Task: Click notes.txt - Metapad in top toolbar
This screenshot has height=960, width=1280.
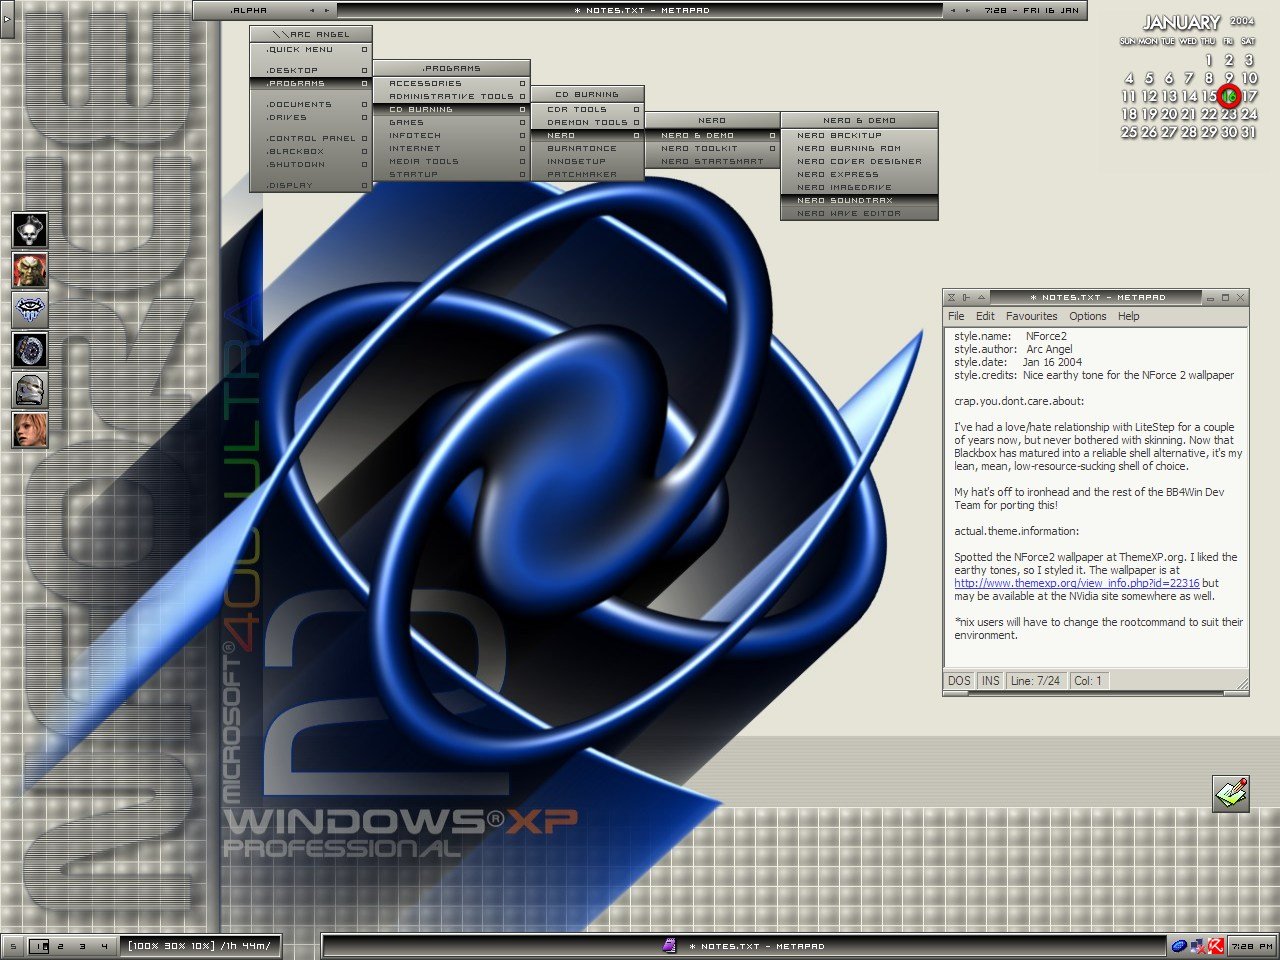Action: pyautogui.click(x=640, y=11)
